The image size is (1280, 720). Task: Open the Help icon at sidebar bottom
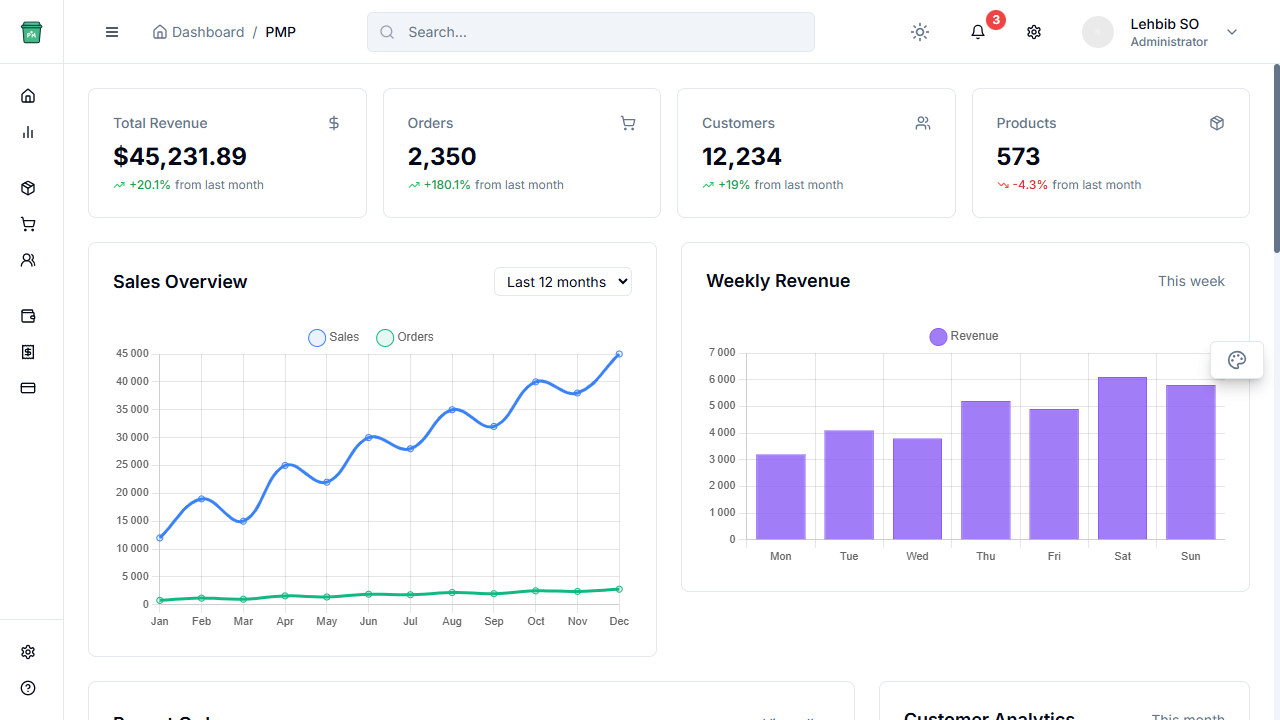28,688
